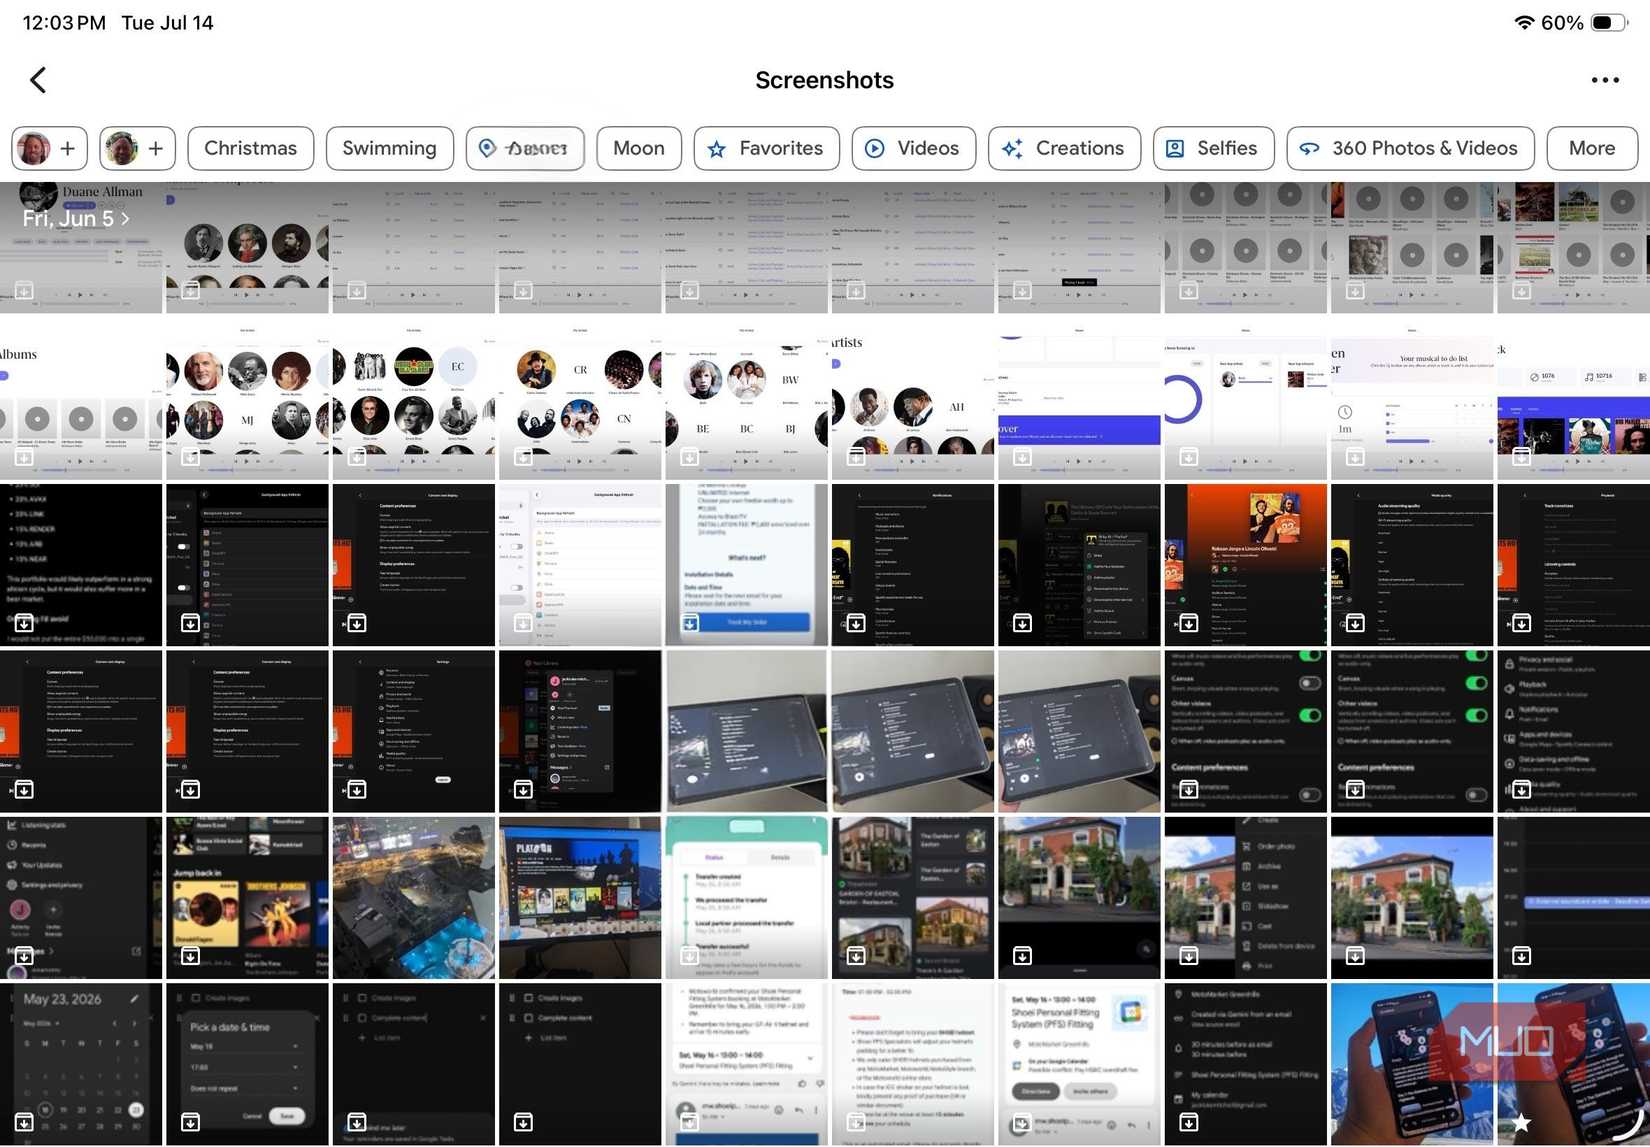Tap the 12:03 PM clock
The width and height of the screenshot is (1650, 1147).
coord(64,22)
